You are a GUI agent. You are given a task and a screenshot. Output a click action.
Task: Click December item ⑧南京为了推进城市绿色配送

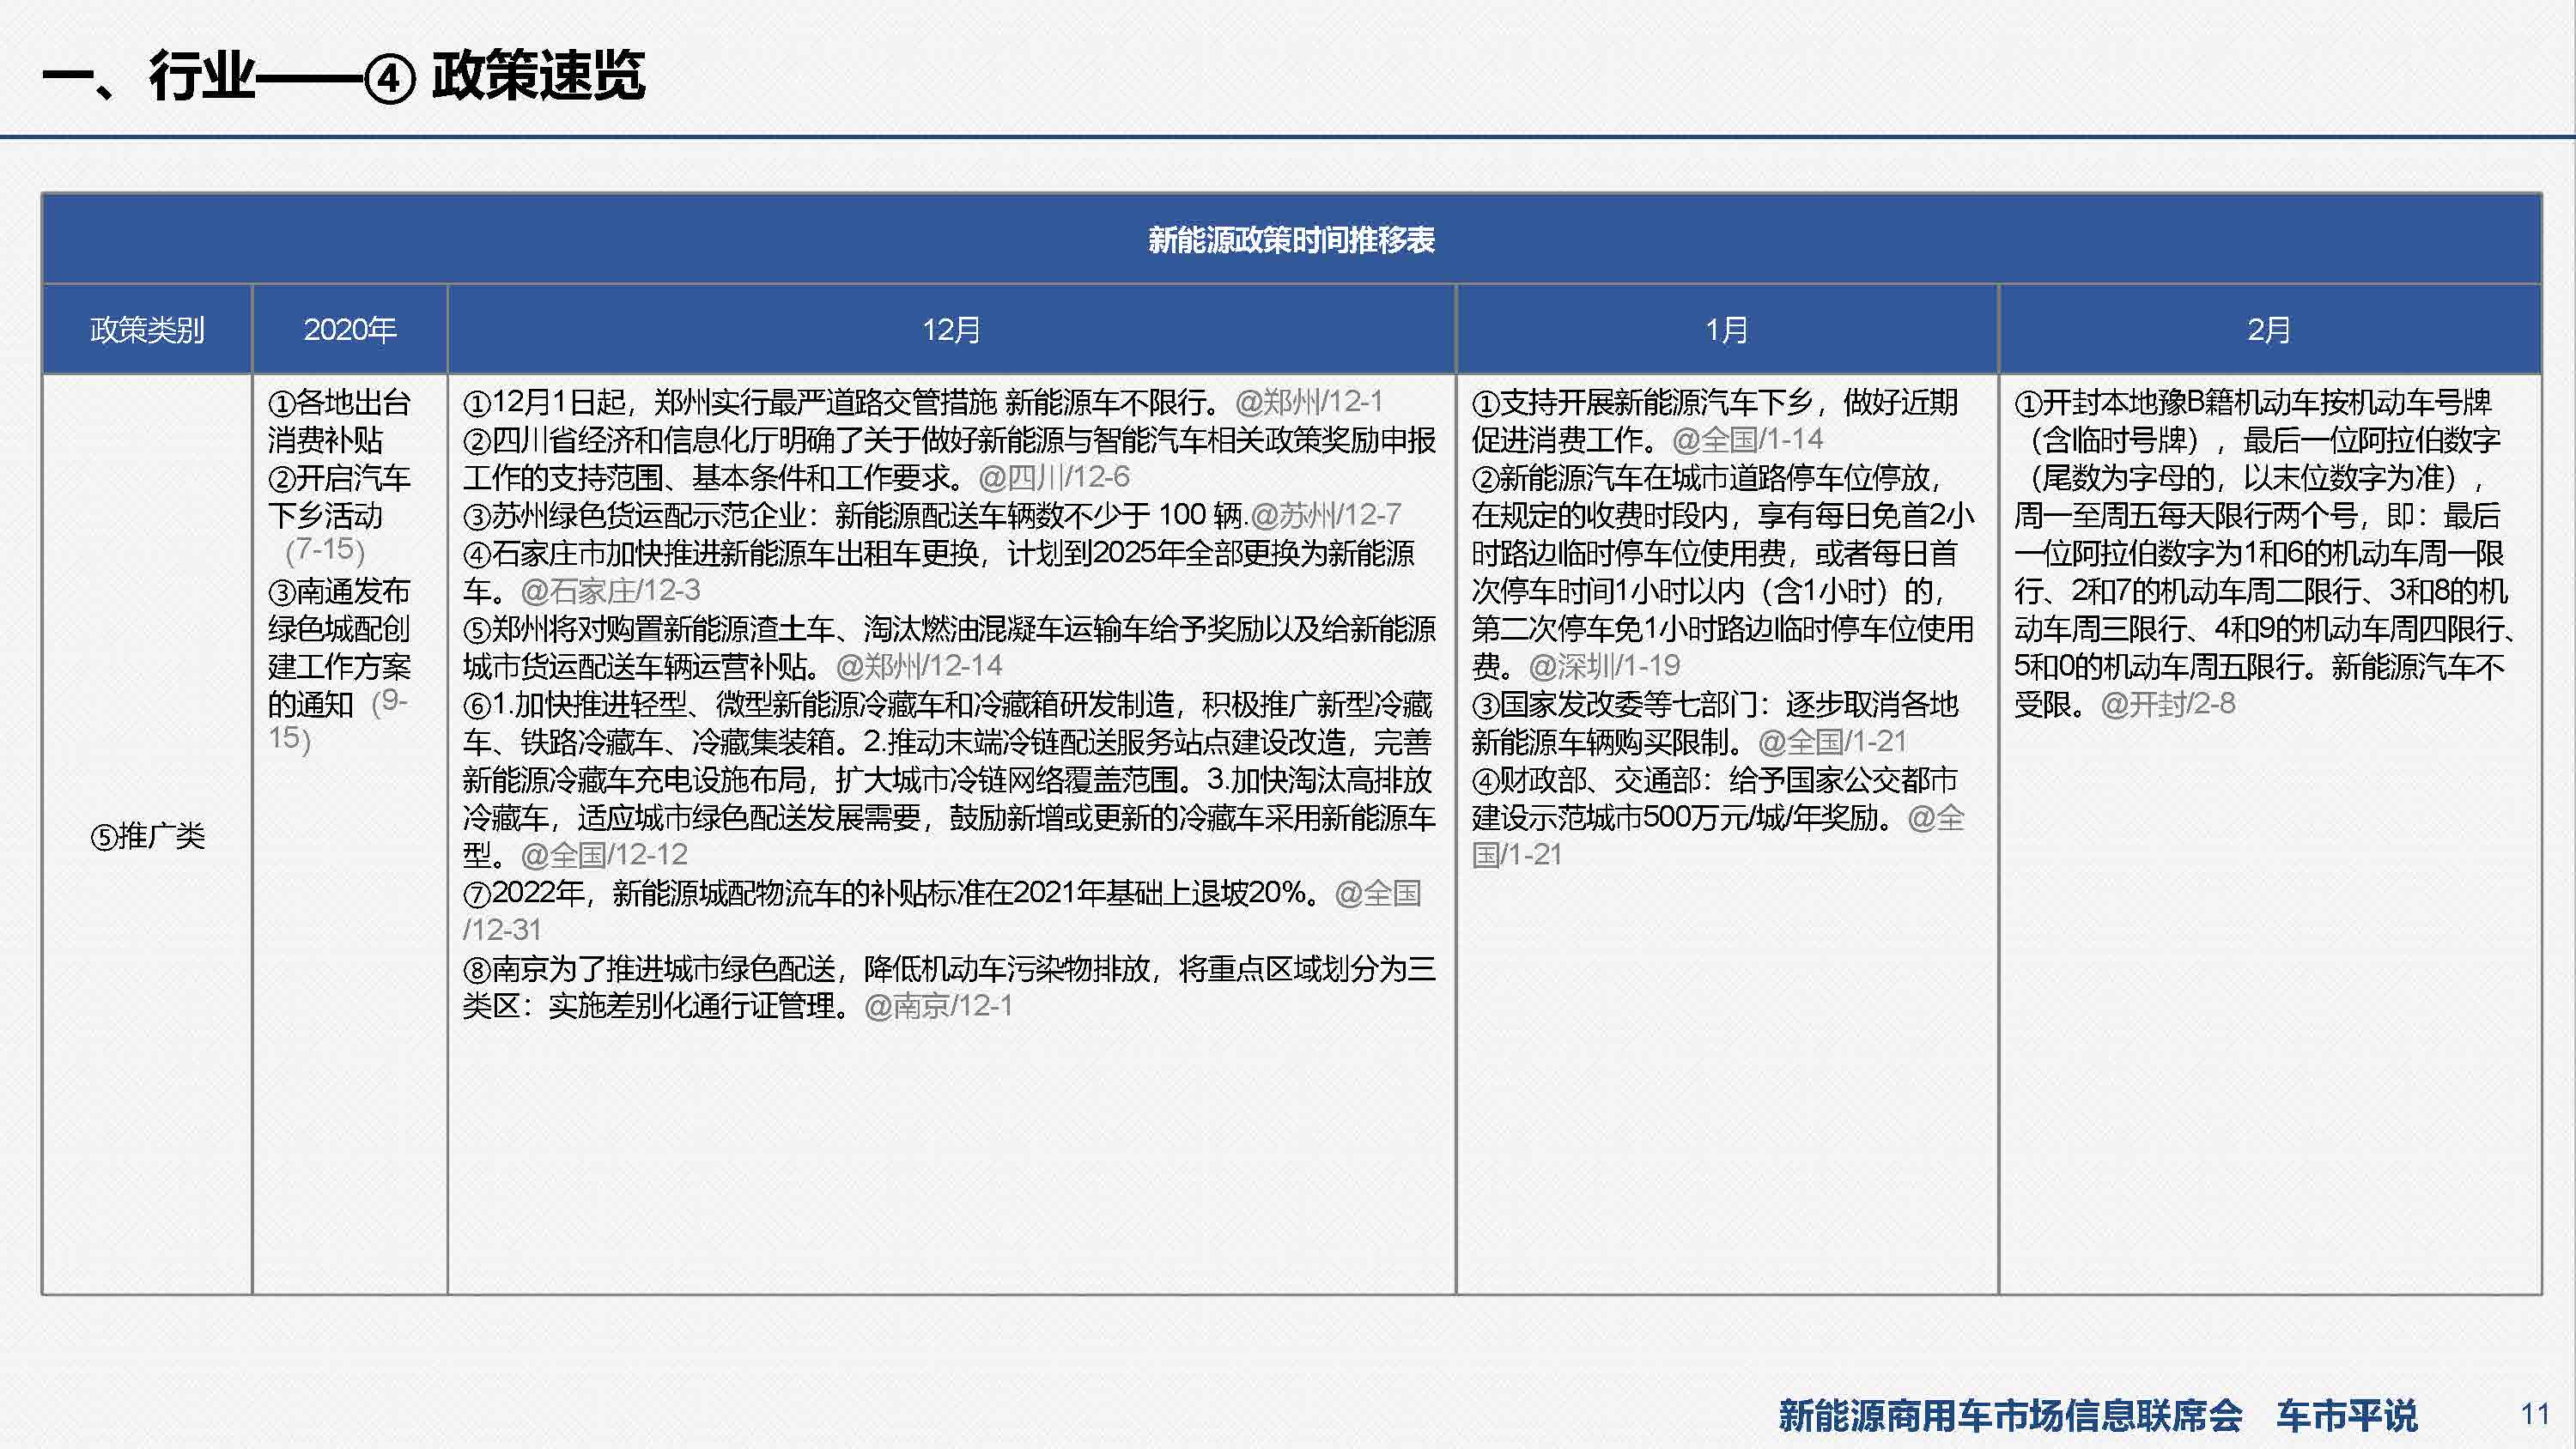pos(949,987)
